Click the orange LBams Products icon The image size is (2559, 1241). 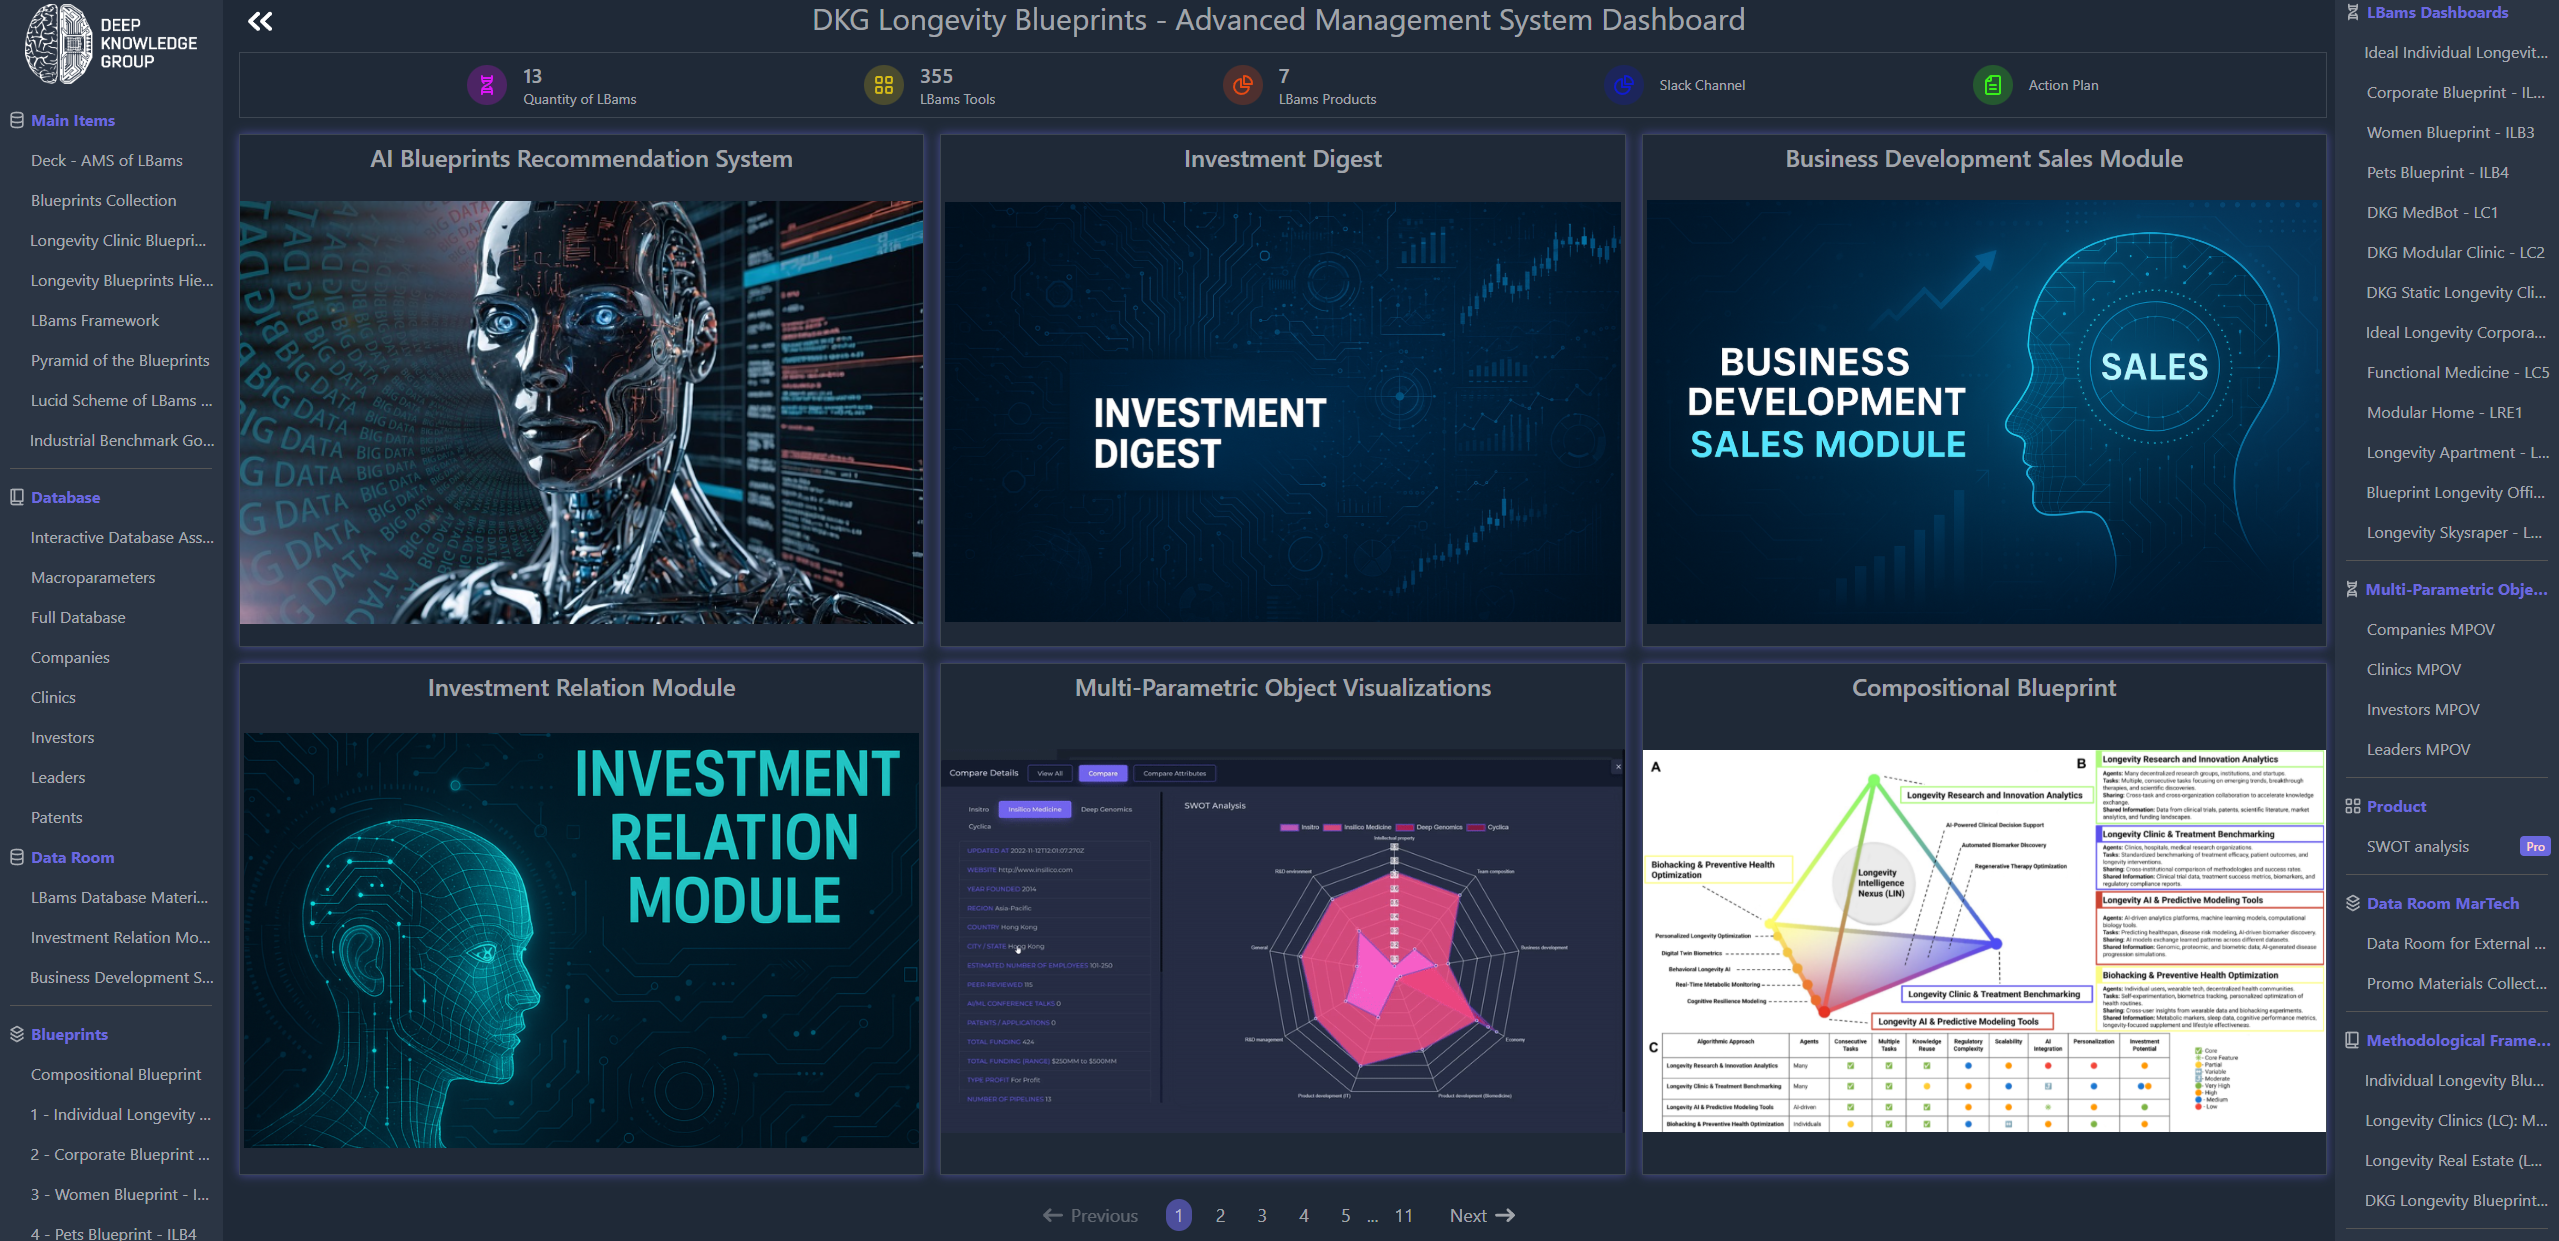click(x=1242, y=86)
